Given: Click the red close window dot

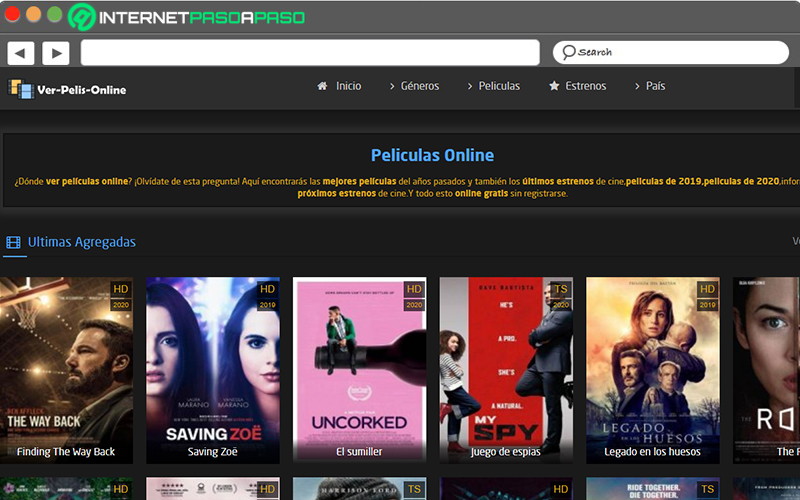Looking at the screenshot, I should click(x=12, y=14).
